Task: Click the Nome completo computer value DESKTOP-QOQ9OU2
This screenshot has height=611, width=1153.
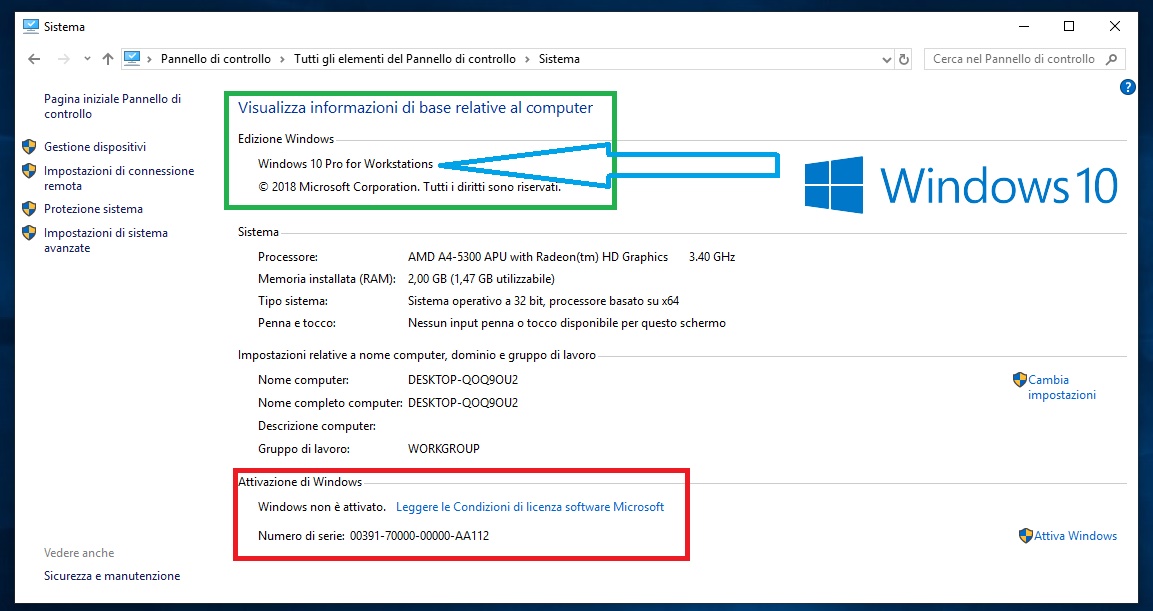Action: [x=463, y=403]
